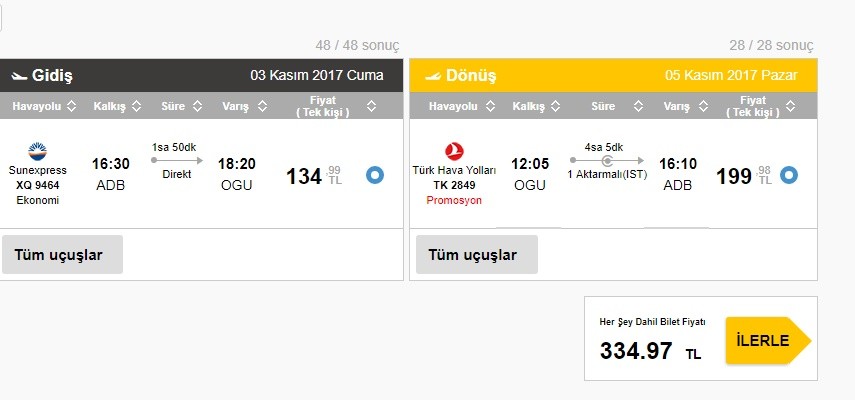The height and width of the screenshot is (400, 855).
Task: Click the plane icon beside Dönüş
Action: 432,76
